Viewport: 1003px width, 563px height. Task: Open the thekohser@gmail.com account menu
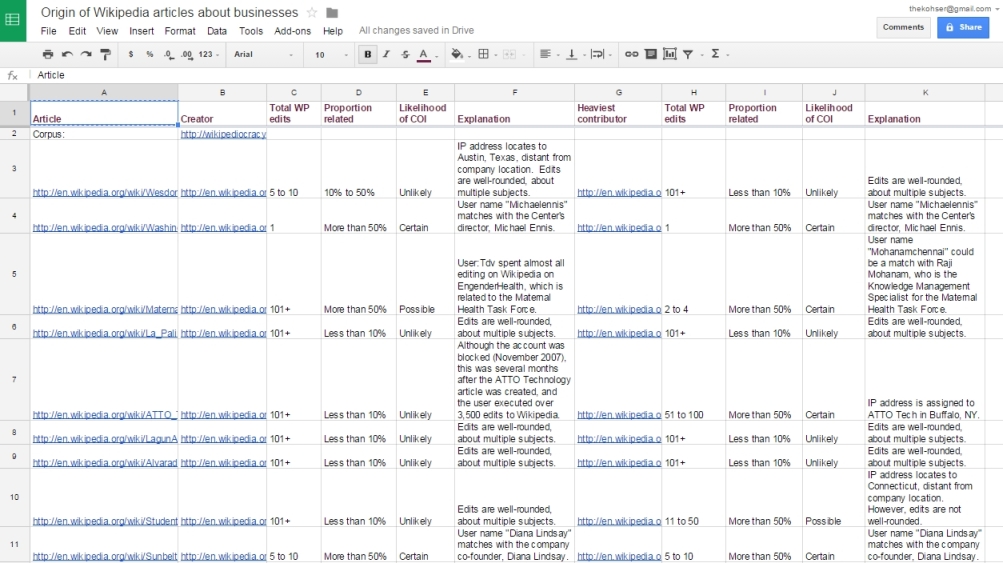click(x=954, y=9)
